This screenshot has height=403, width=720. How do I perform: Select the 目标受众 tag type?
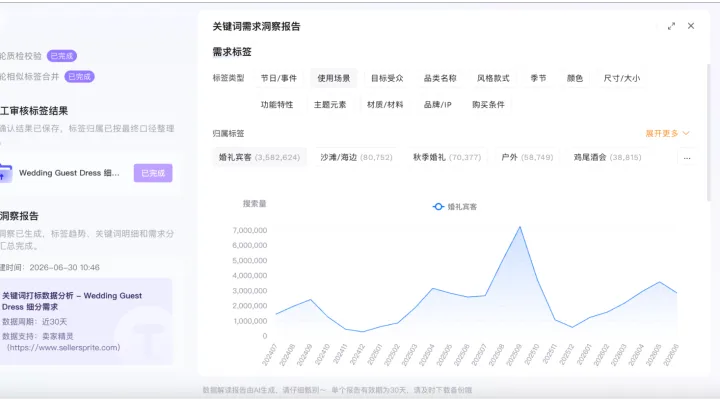click(387, 78)
